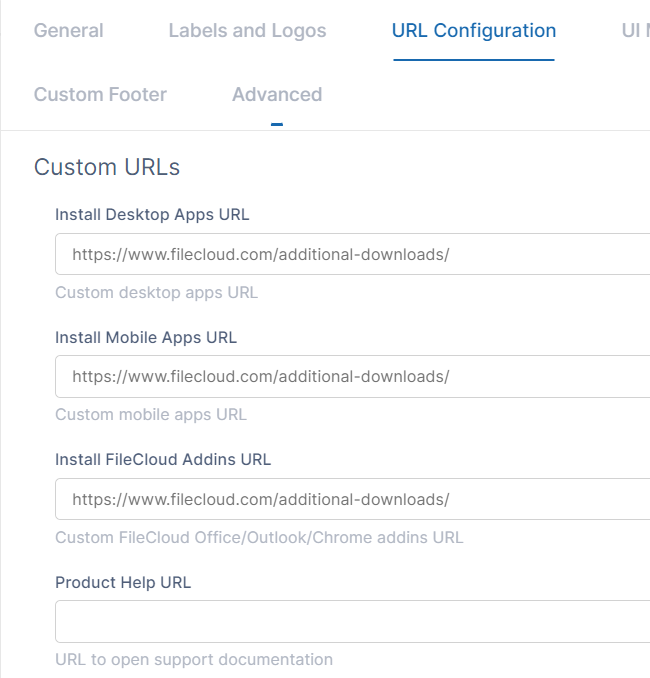Select the URL Configuration tab
Image resolution: width=650 pixels, height=678 pixels.
coord(473,31)
